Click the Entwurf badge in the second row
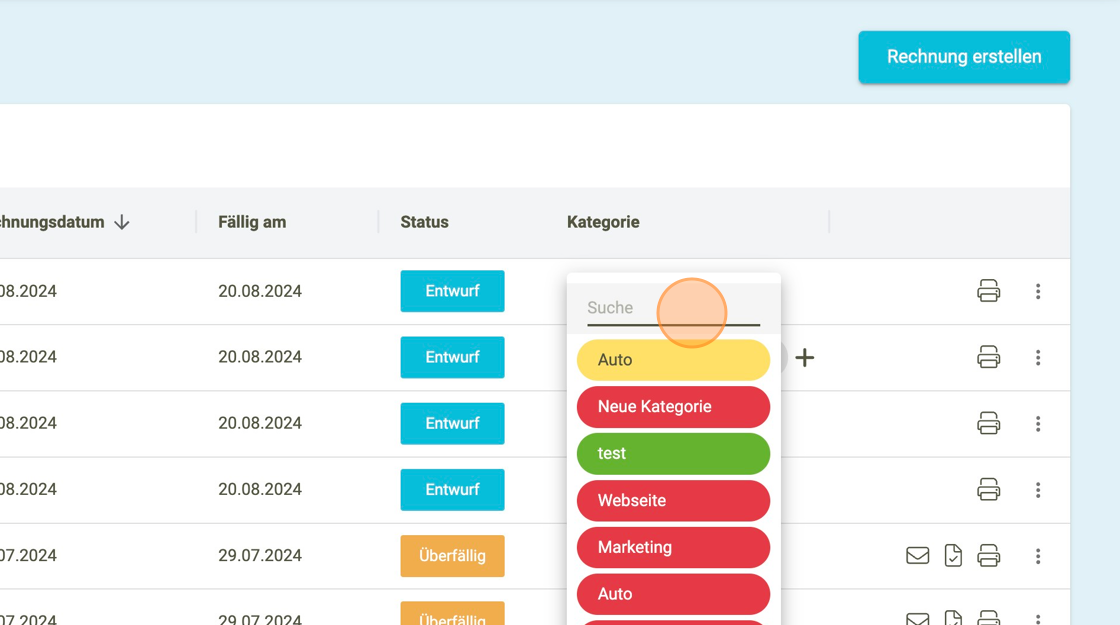This screenshot has height=625, width=1120. (x=452, y=357)
